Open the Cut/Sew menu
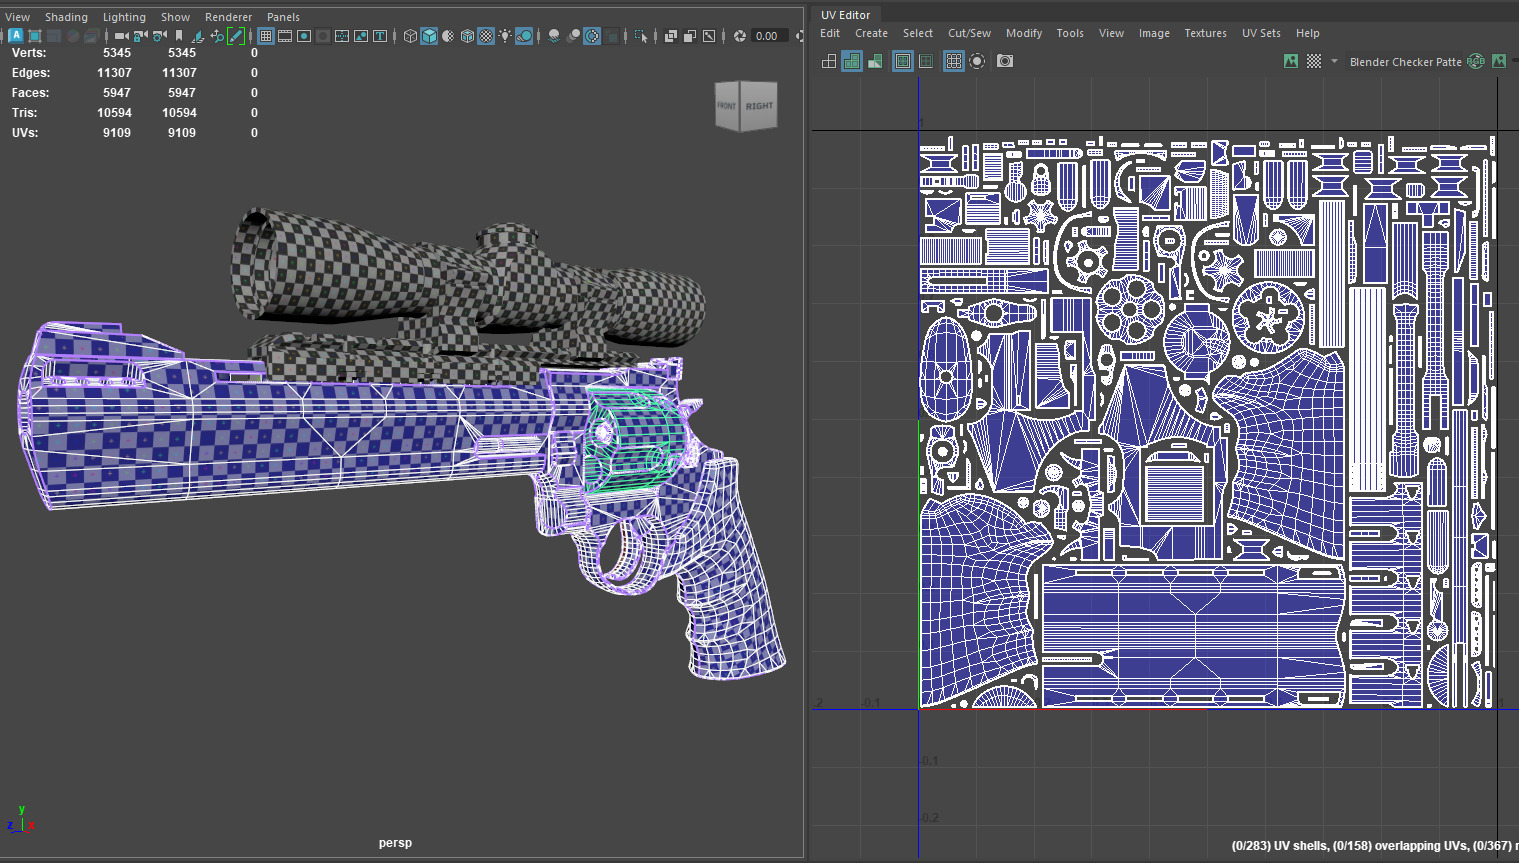Screen dimensions: 1519x863 [969, 33]
